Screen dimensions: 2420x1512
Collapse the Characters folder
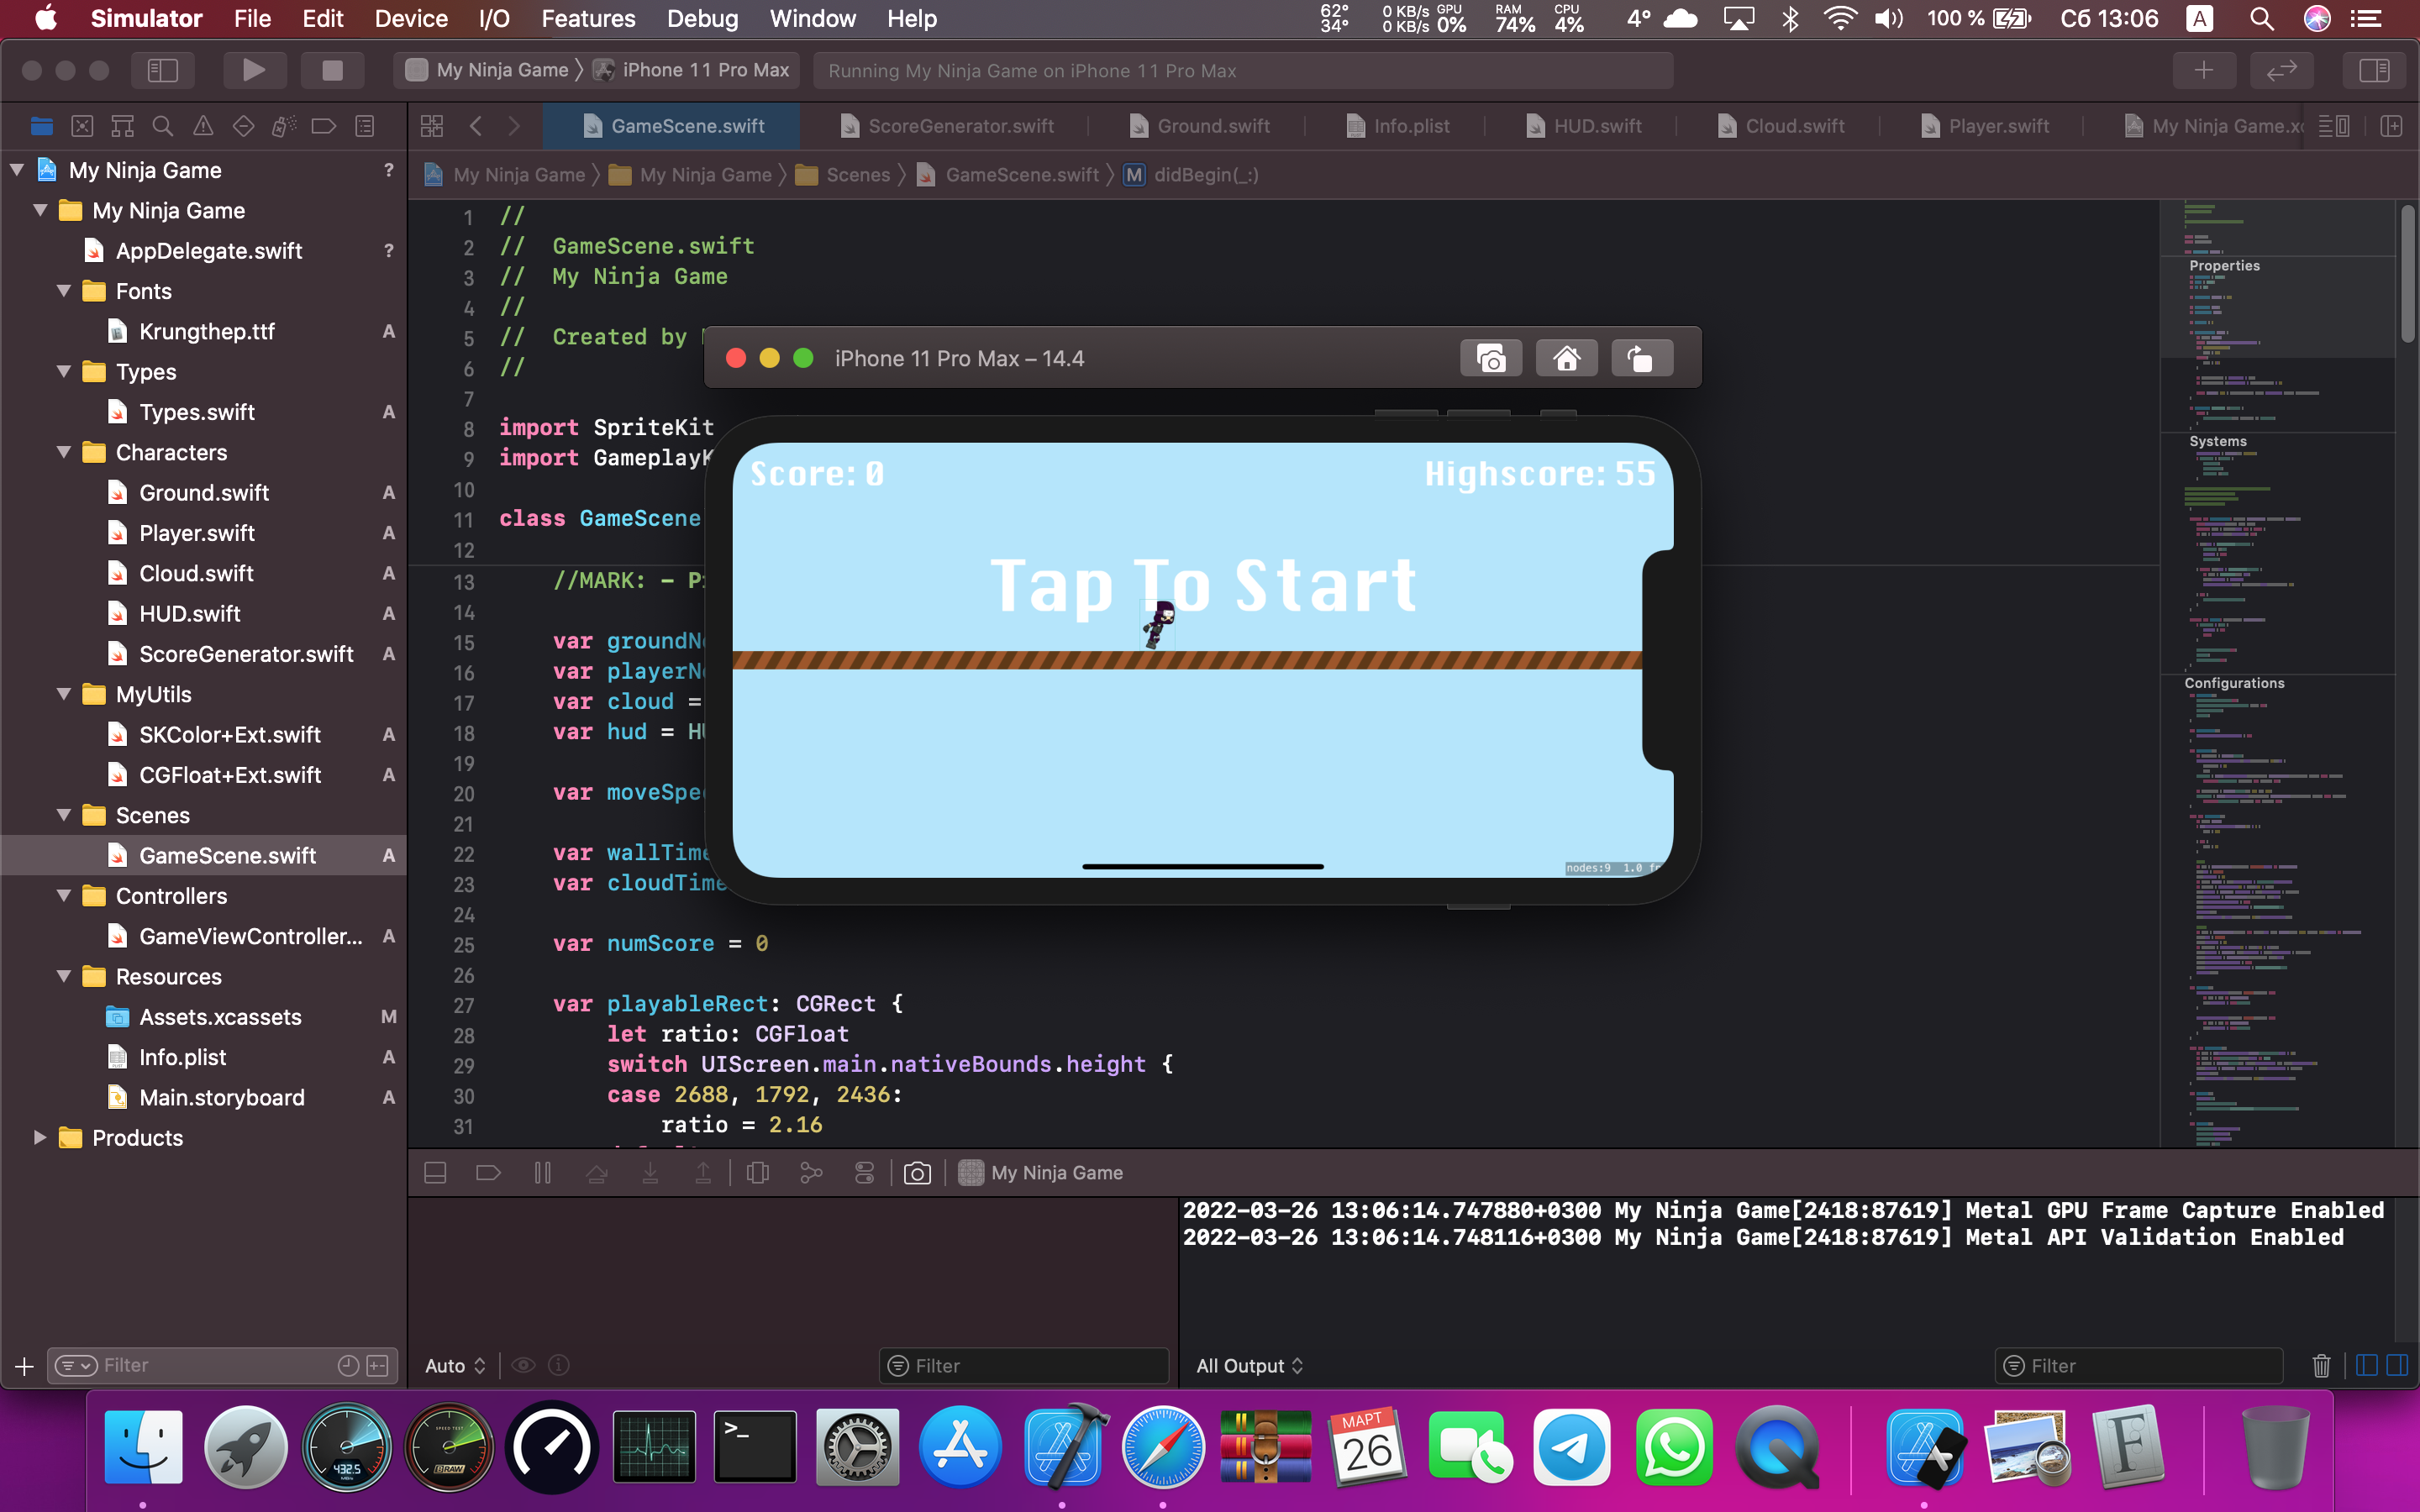[64, 452]
